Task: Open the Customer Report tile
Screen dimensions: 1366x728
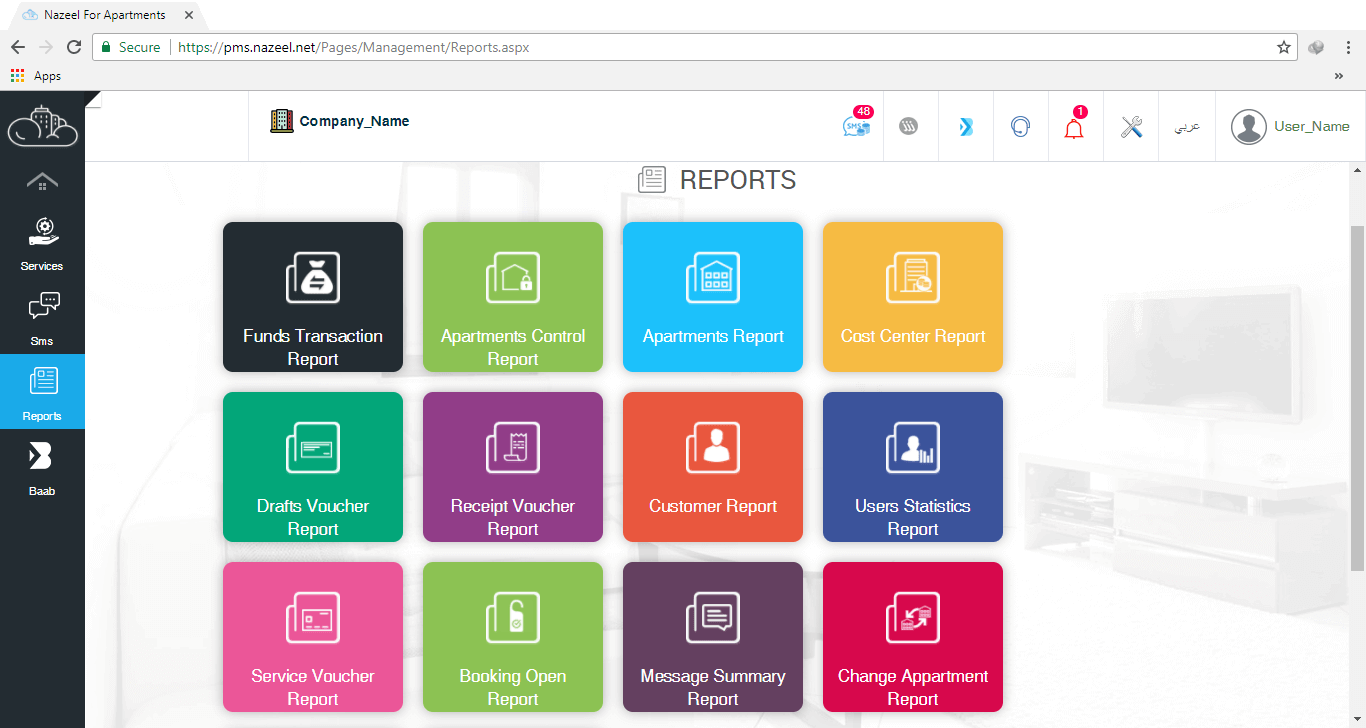Action: [x=712, y=467]
